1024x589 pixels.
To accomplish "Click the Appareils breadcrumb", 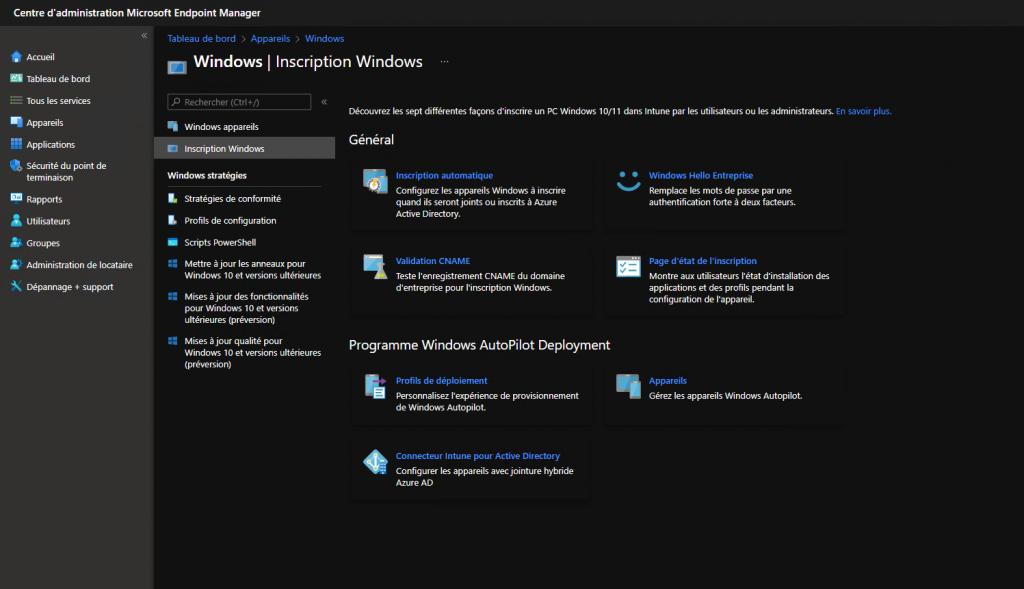I will coord(270,39).
